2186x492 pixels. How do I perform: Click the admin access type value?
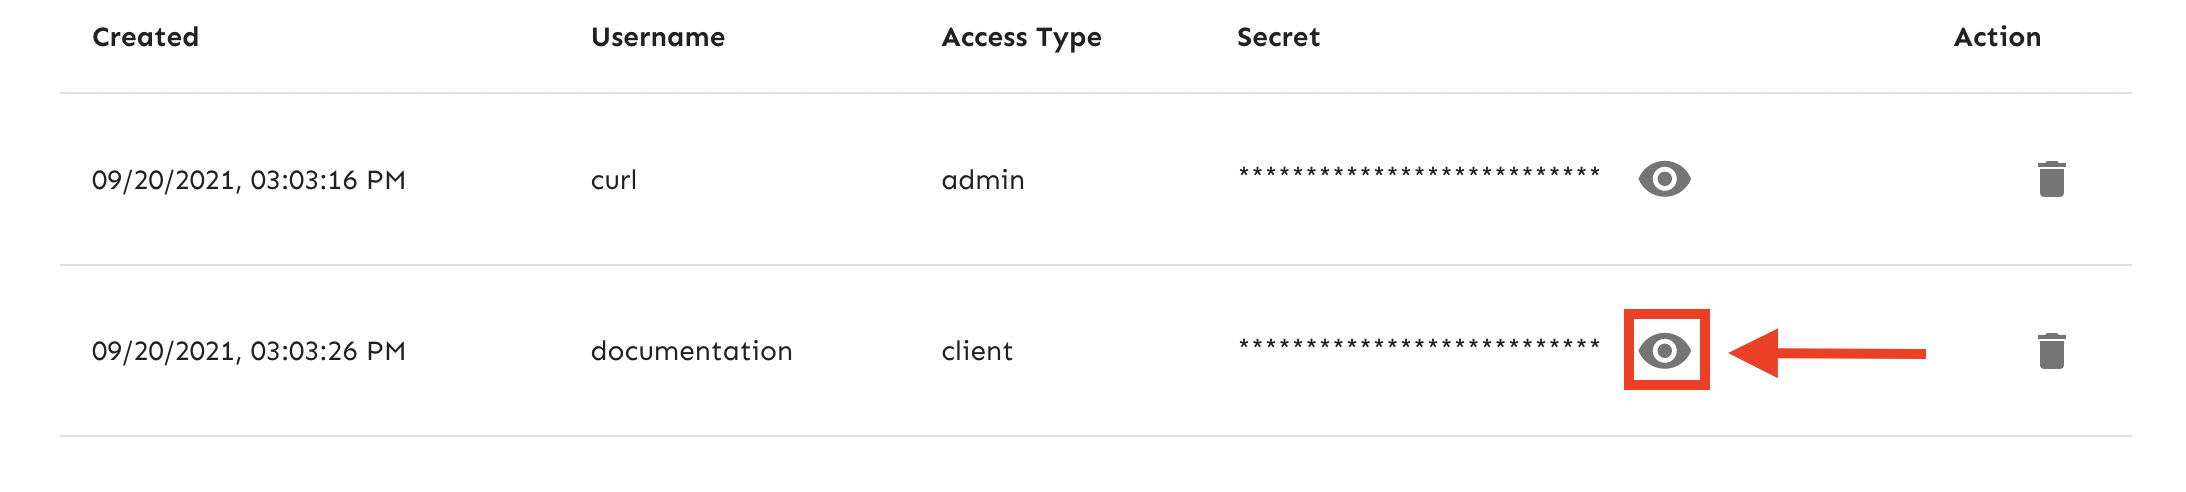[982, 180]
